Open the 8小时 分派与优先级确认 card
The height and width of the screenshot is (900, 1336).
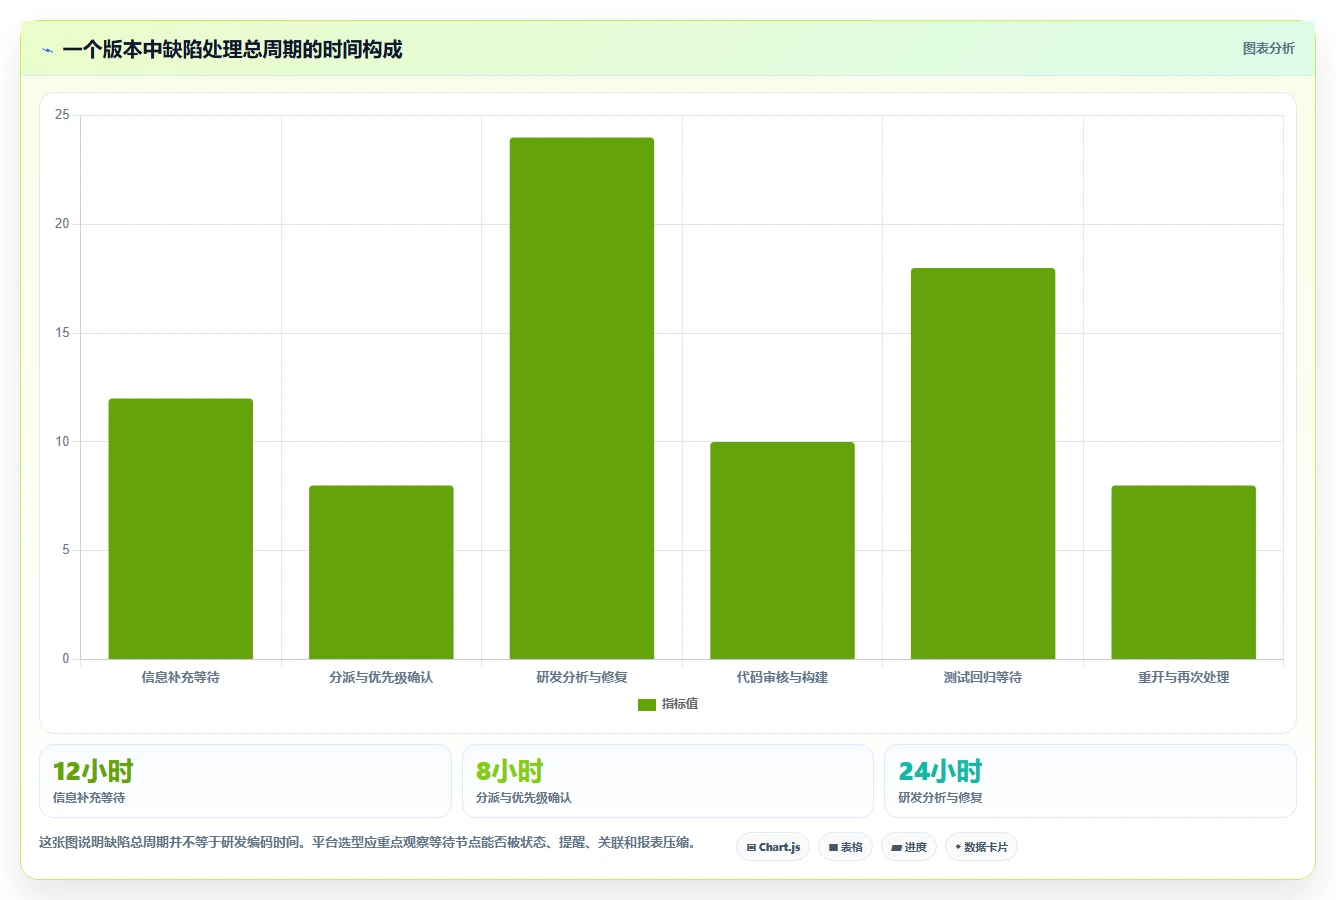[668, 781]
